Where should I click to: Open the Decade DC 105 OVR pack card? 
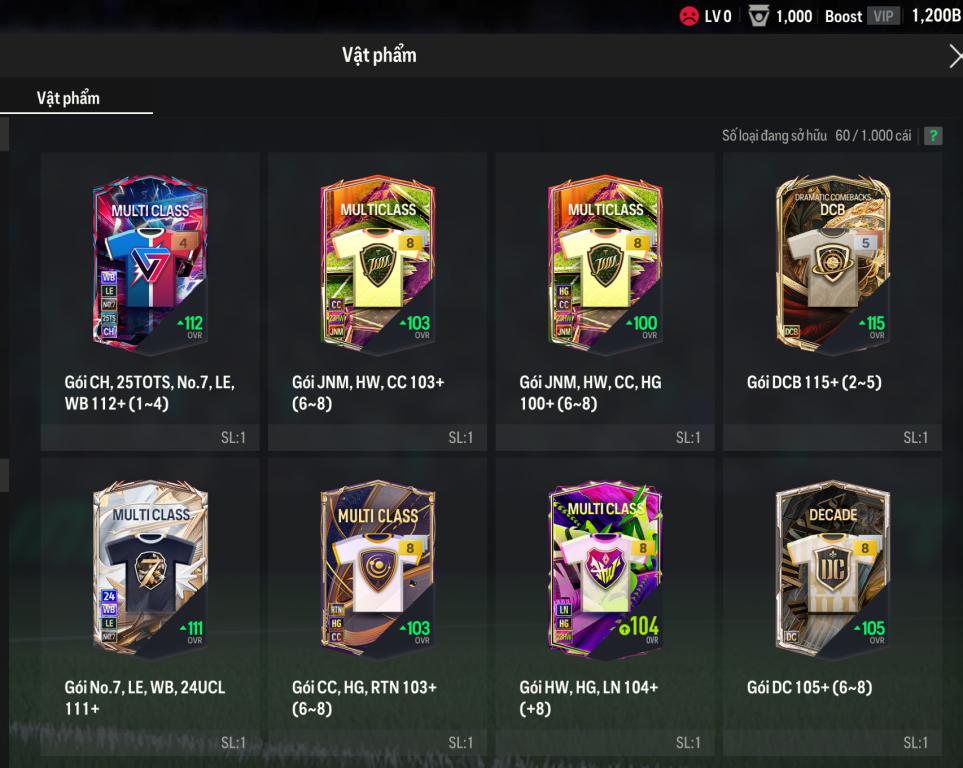(x=832, y=570)
